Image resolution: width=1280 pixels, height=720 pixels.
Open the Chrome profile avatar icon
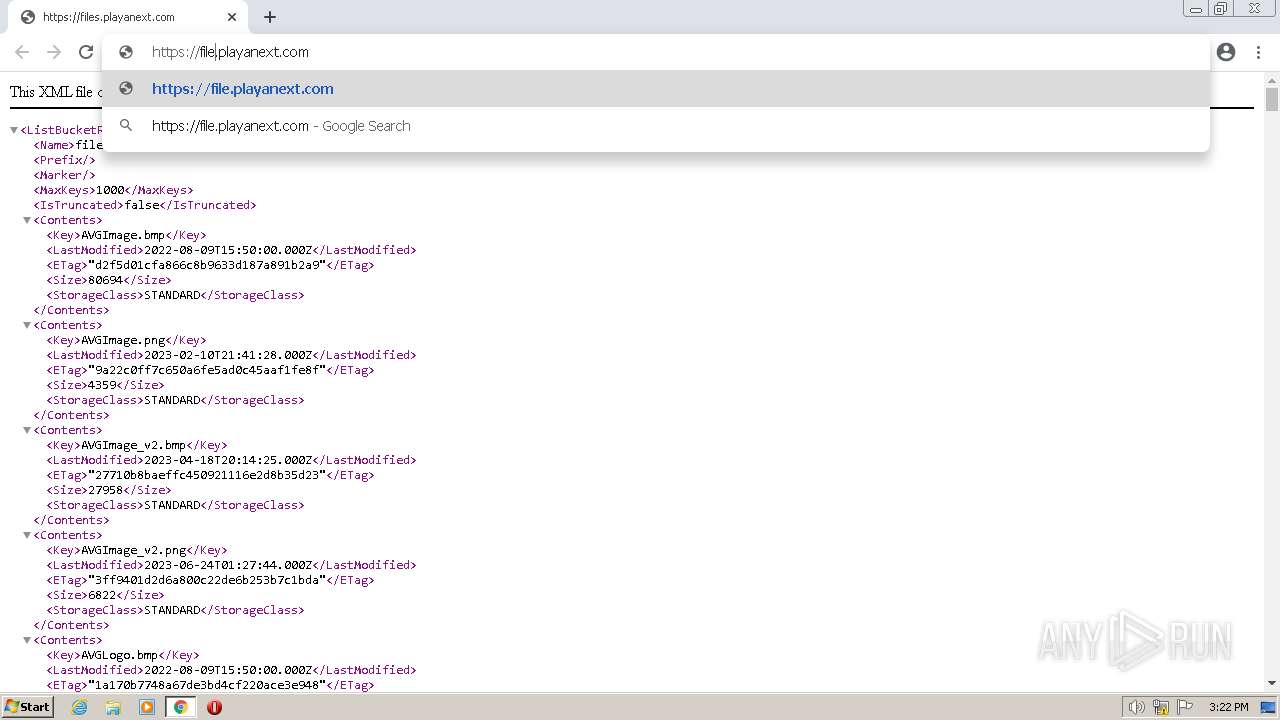pyautogui.click(x=1226, y=52)
